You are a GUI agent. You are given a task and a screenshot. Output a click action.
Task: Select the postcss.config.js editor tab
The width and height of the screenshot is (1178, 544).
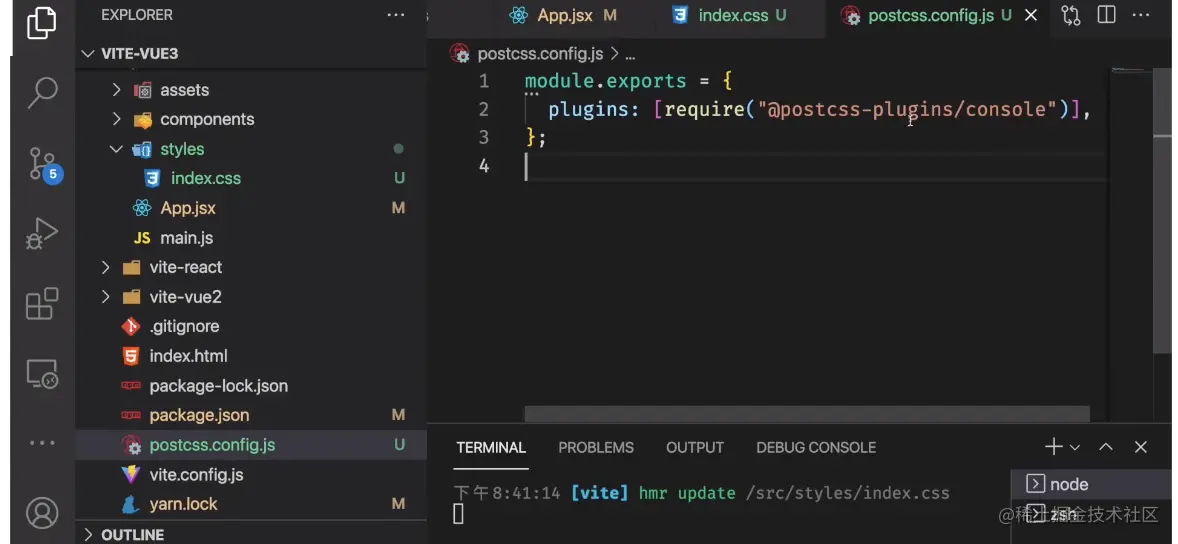tap(929, 16)
